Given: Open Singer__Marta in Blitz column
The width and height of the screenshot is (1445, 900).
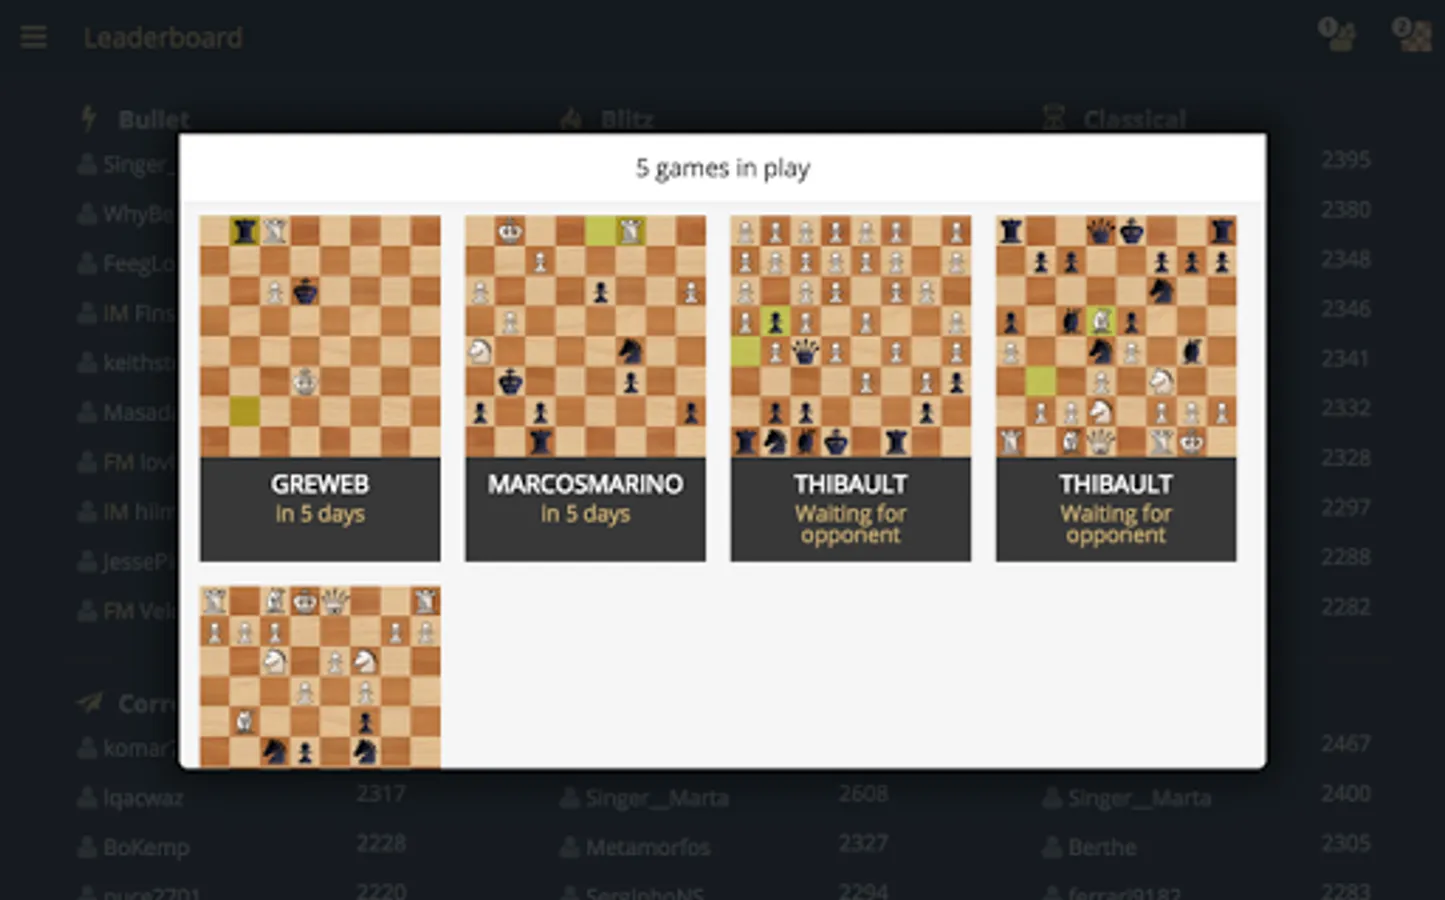Looking at the screenshot, I should pos(657,798).
